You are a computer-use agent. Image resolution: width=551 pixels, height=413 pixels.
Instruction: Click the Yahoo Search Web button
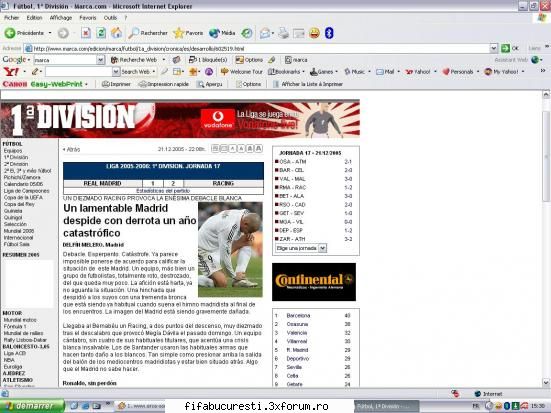pyautogui.click(x=135, y=72)
